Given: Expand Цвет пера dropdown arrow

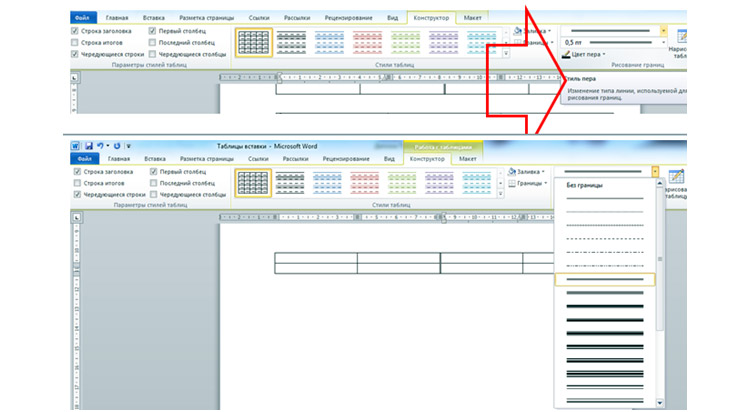Looking at the screenshot, I should pos(604,54).
